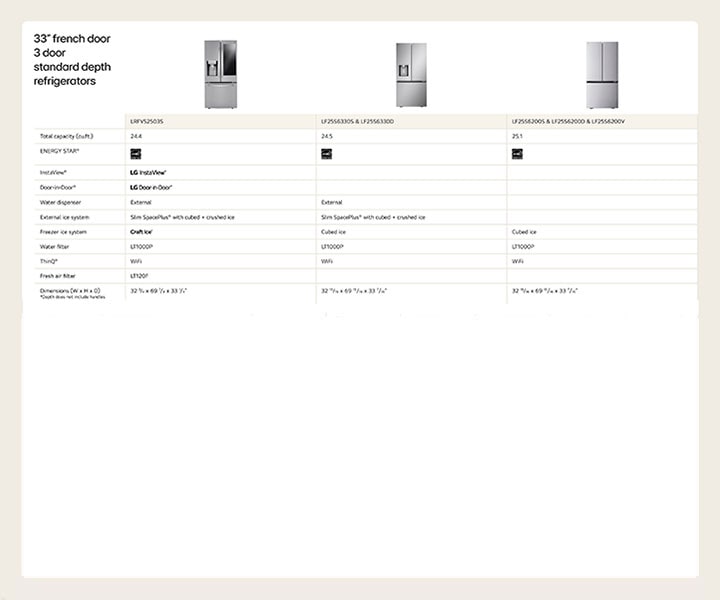Click the 'Craft Ice' cell

click(x=141, y=232)
